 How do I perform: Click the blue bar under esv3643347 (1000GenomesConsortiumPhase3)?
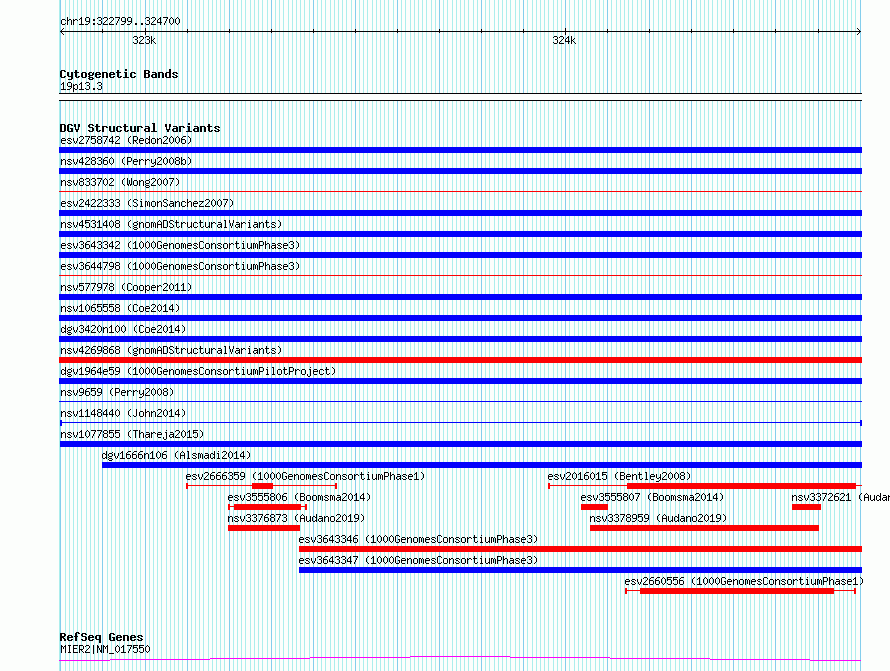(580, 570)
